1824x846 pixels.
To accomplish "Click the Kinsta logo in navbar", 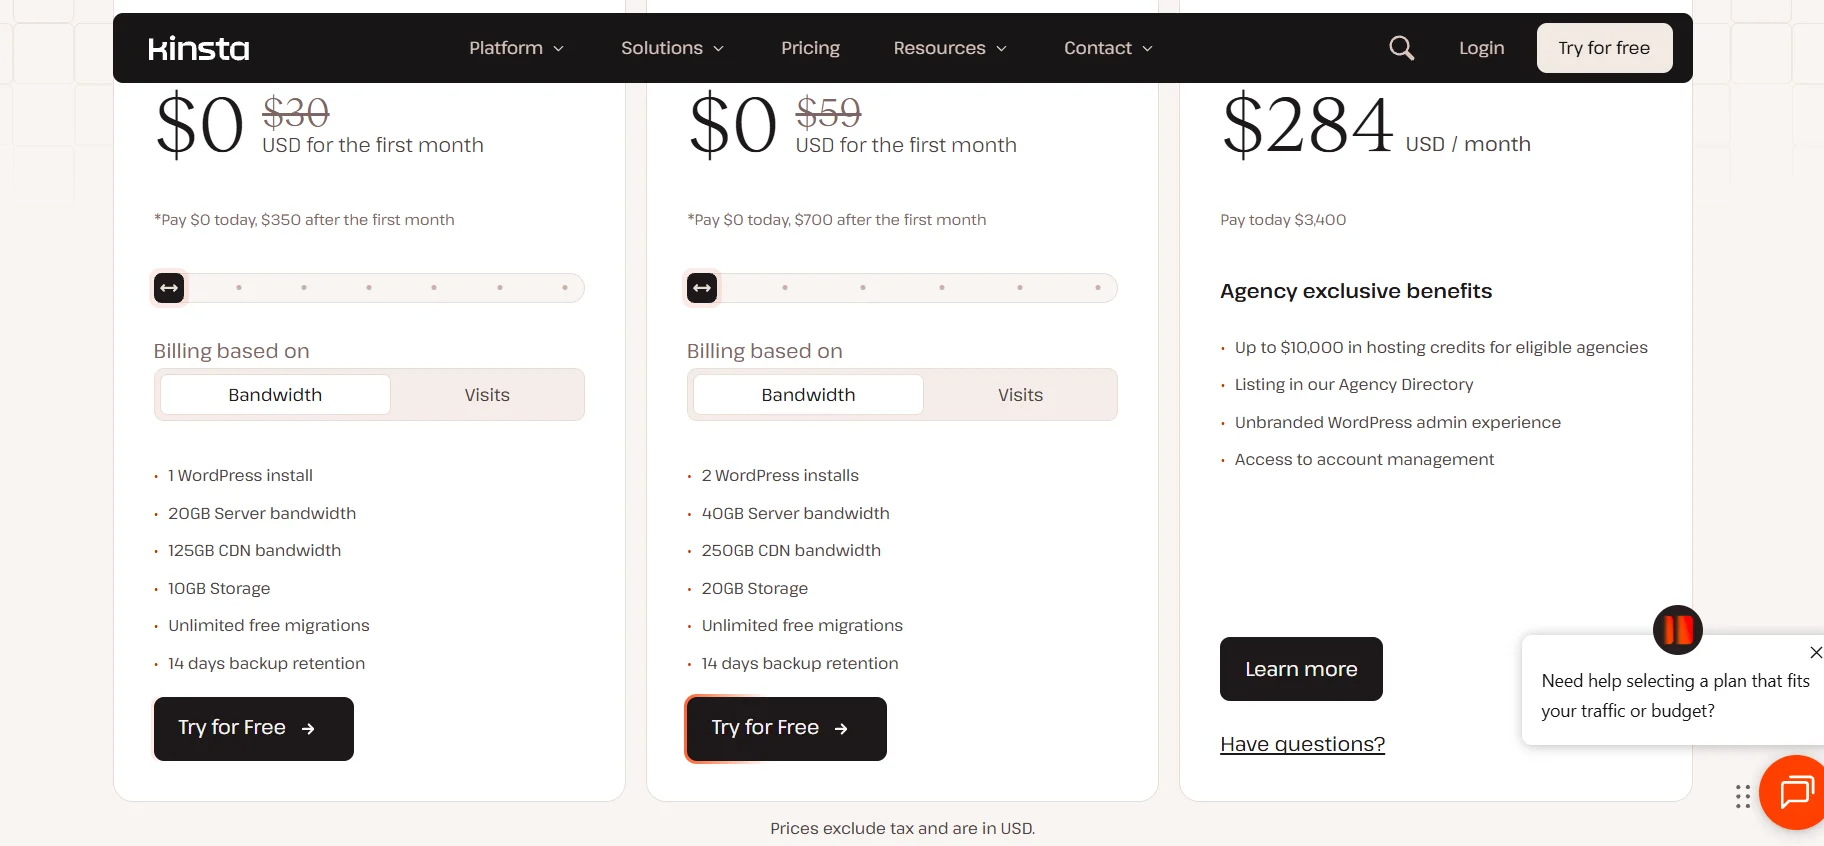I will tap(198, 48).
